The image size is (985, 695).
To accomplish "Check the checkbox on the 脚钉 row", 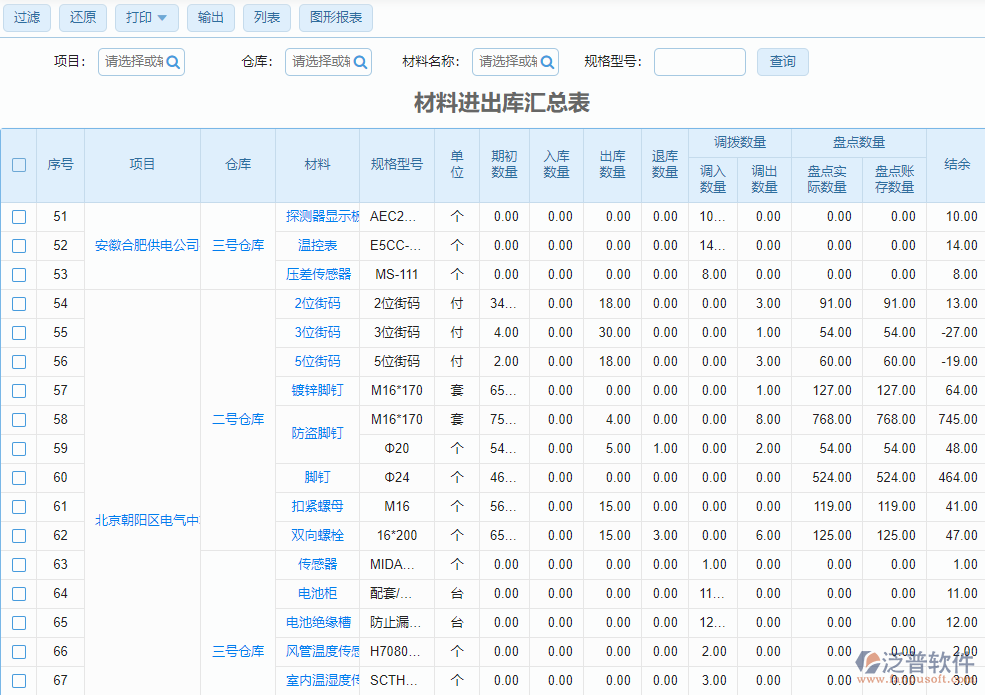I will point(18,478).
